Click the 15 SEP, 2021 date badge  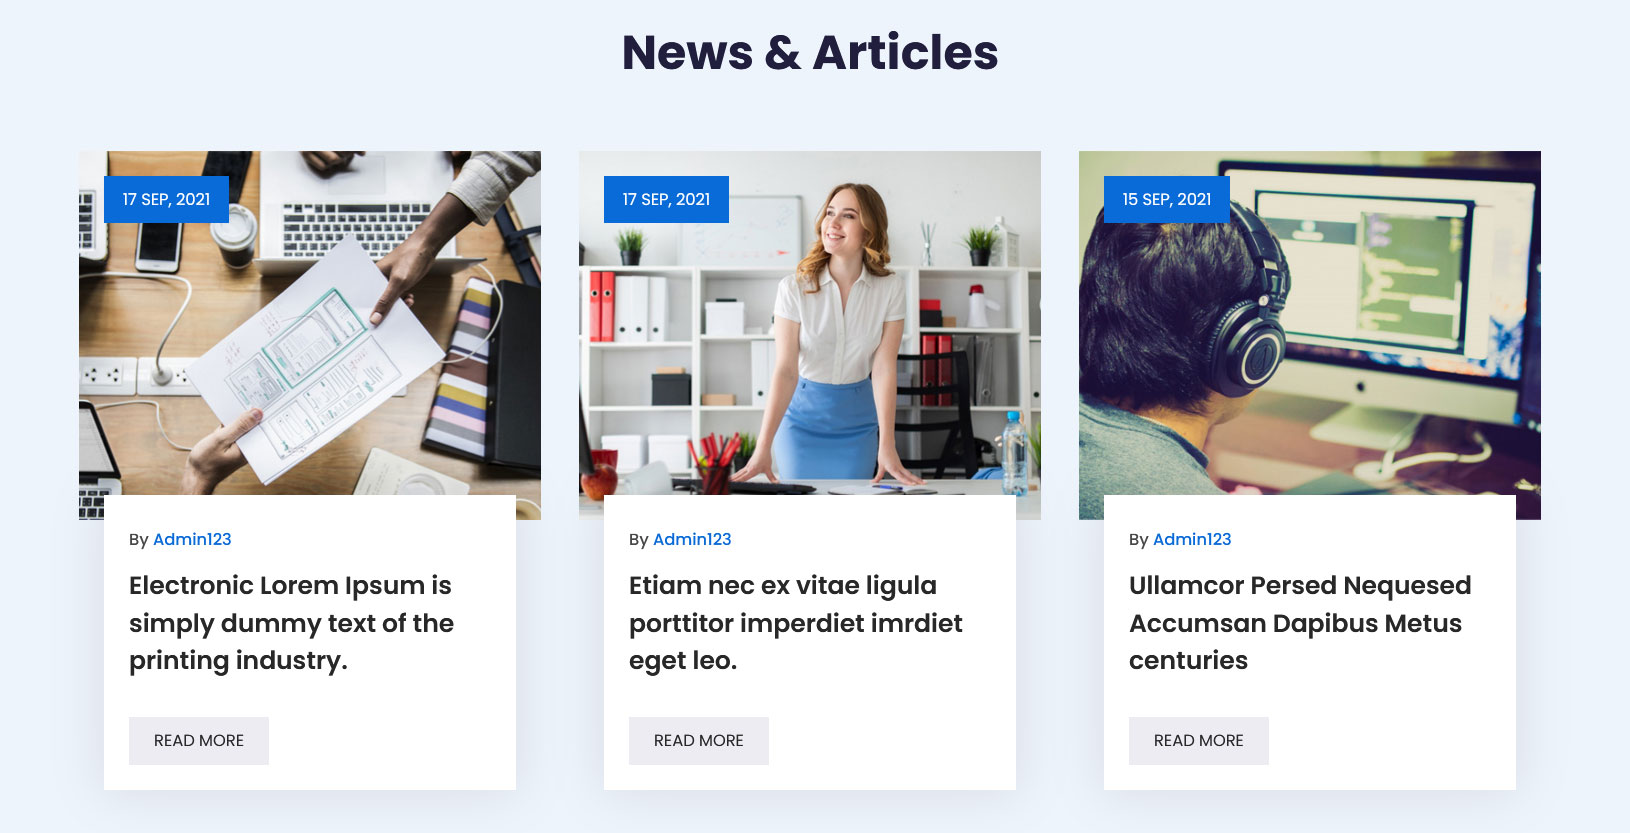(1166, 199)
